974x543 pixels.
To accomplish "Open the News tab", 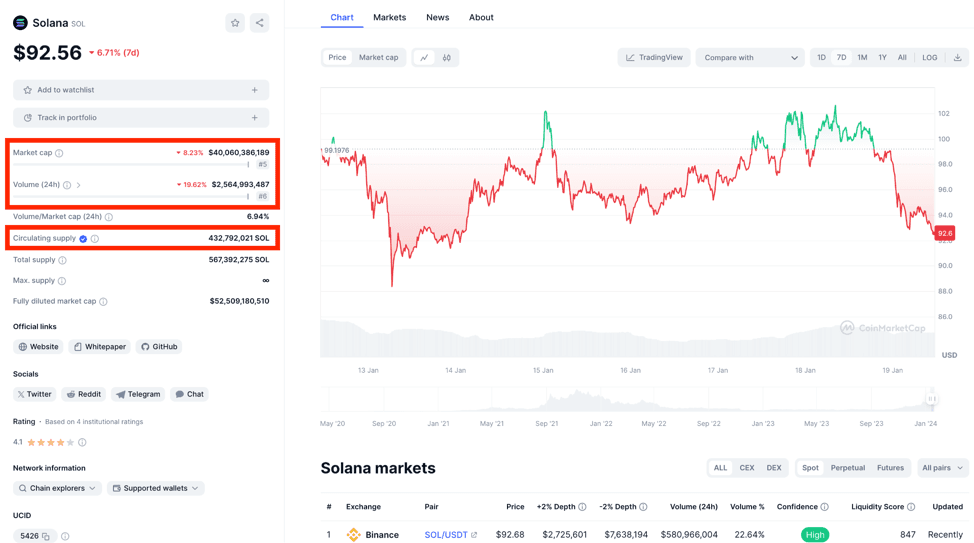I will (437, 18).
